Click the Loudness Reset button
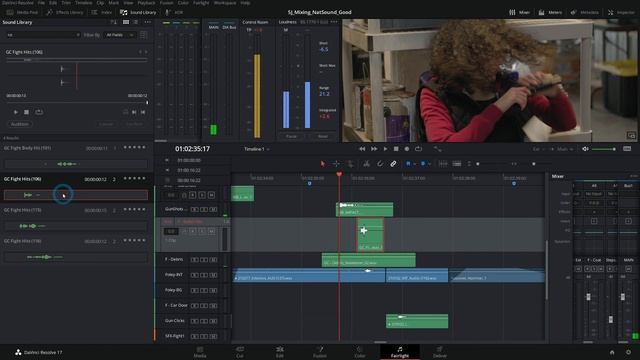This screenshot has height=360, width=640. click(323, 136)
